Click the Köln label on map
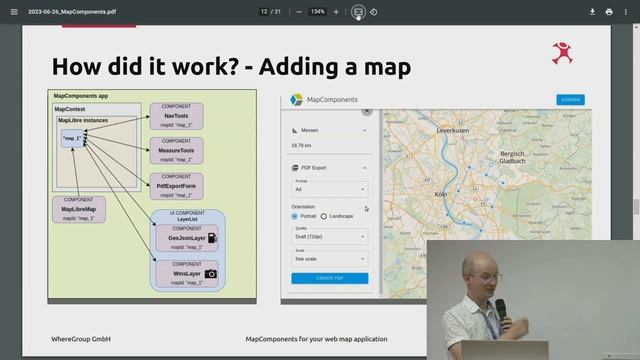This screenshot has width=640, height=360. click(x=441, y=194)
